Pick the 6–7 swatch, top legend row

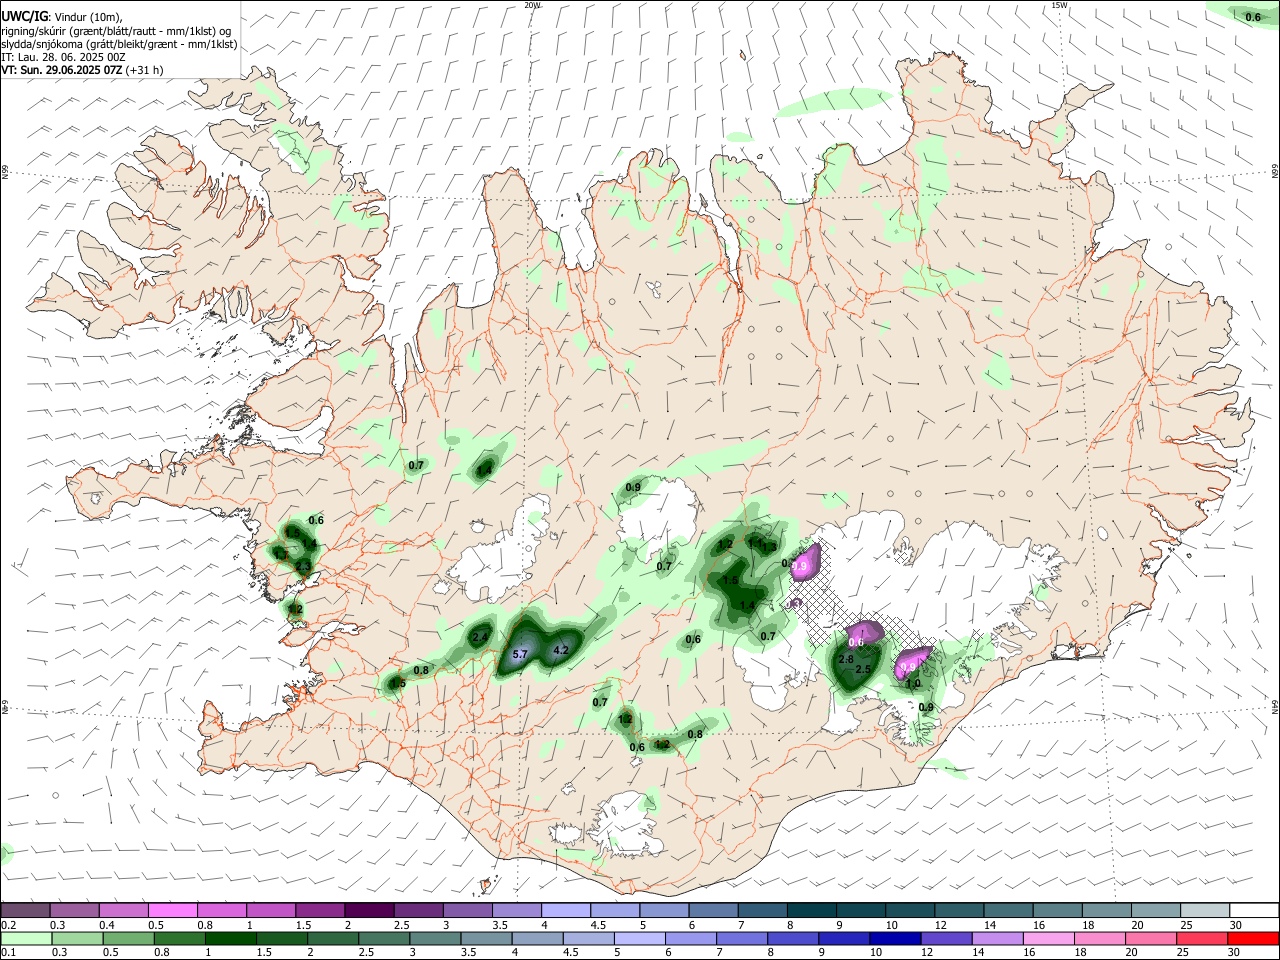tap(713, 911)
